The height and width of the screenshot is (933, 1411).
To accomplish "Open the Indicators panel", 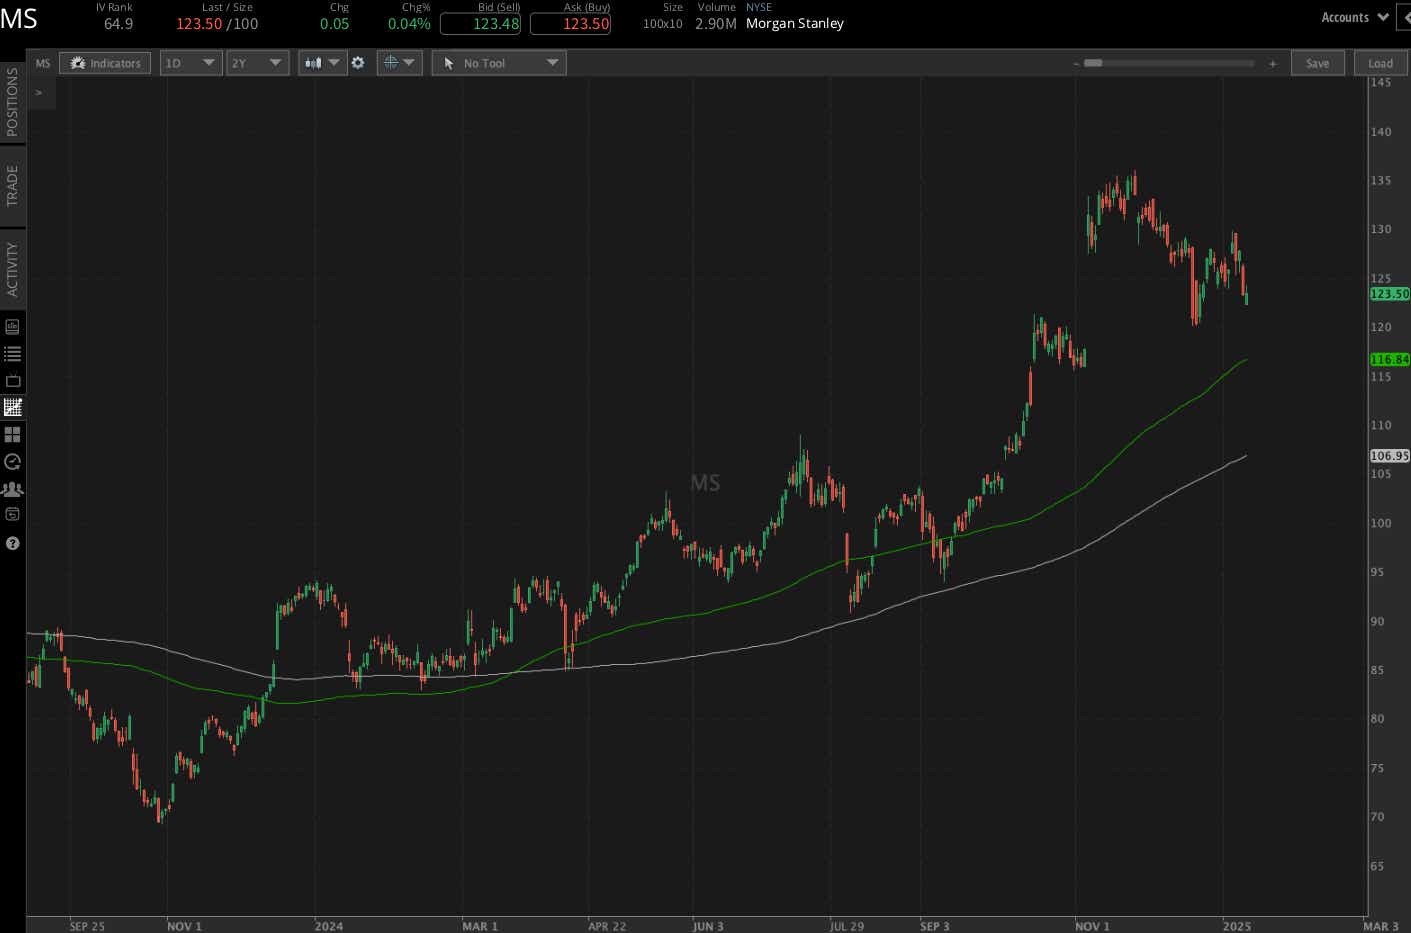I will click(x=105, y=62).
